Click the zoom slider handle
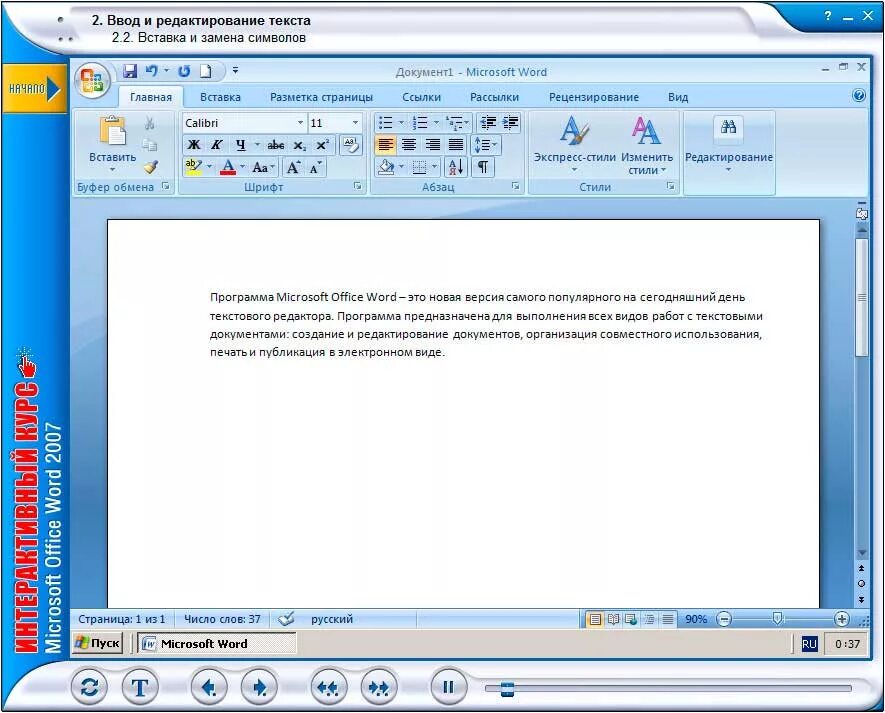The image size is (885, 713). coord(777,619)
